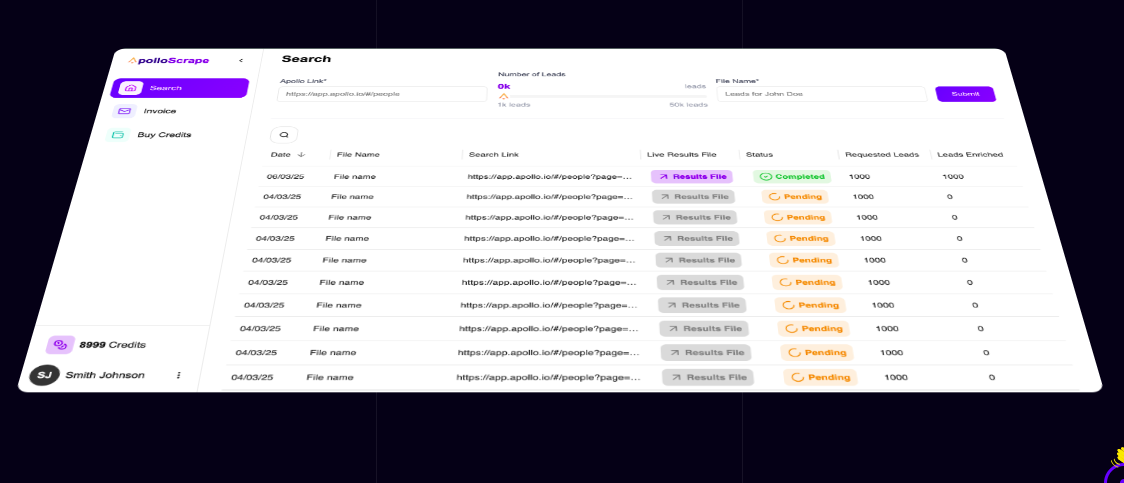This screenshot has width=1124, height=483.
Task: Click the green Completed status badge
Action: pos(791,176)
